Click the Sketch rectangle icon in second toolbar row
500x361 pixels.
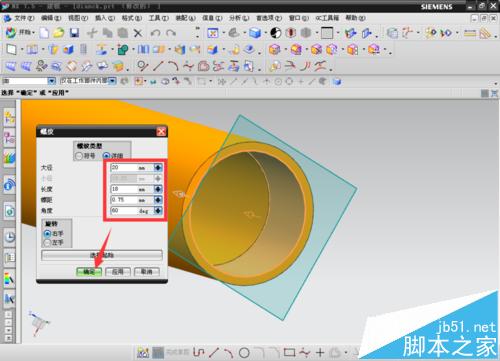(11, 50)
